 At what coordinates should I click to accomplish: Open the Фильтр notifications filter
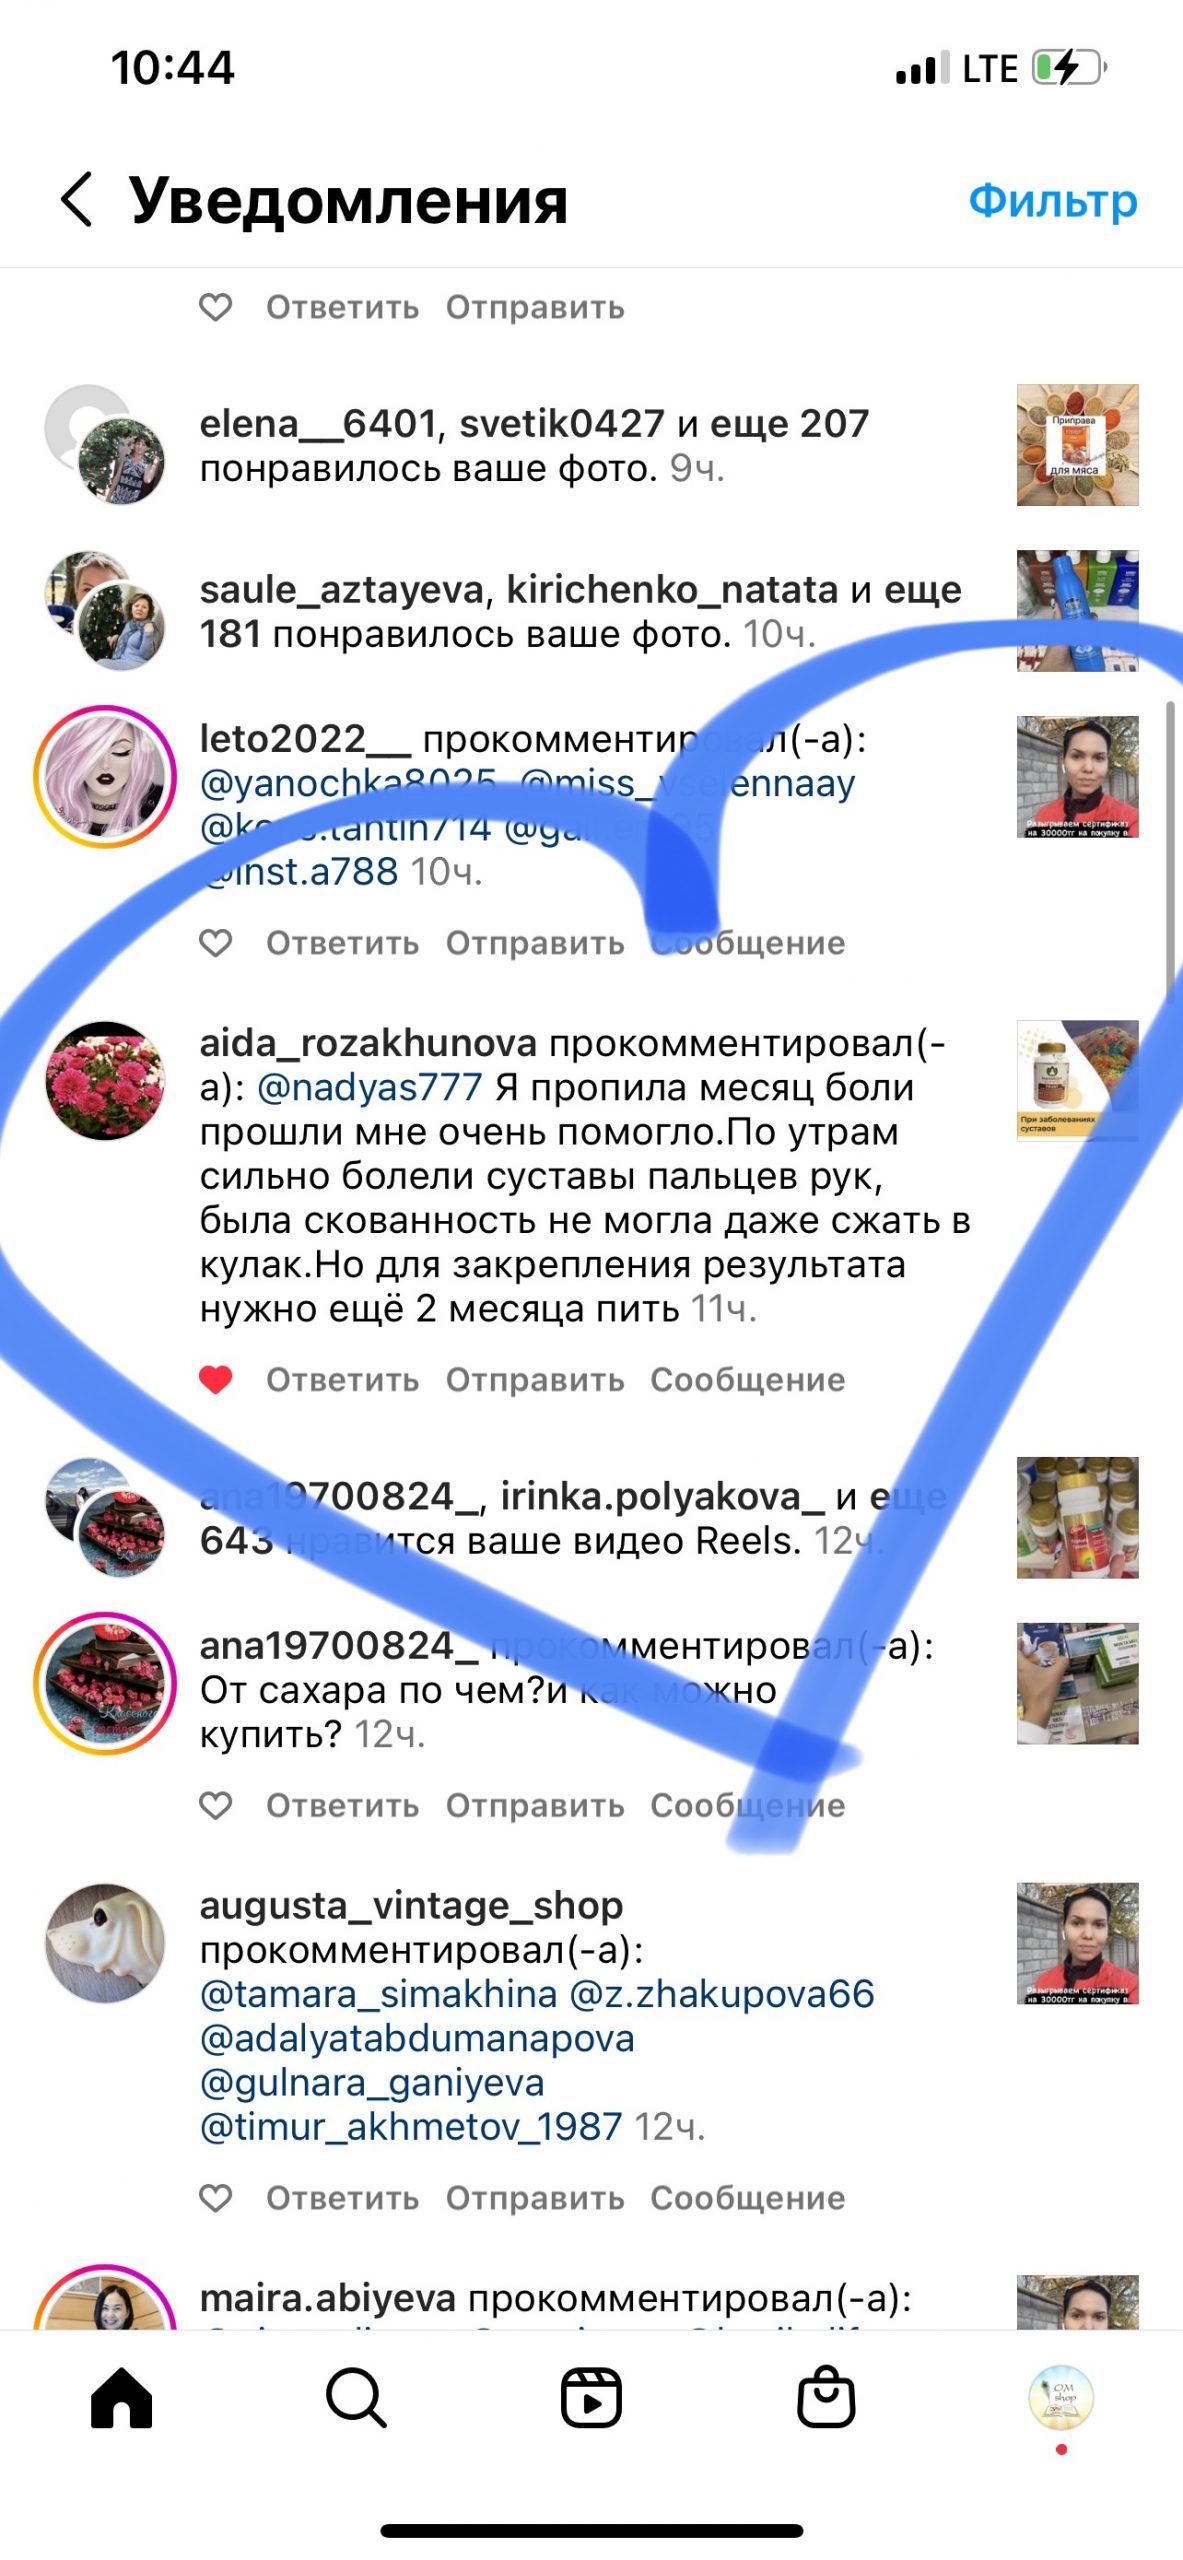[1053, 200]
